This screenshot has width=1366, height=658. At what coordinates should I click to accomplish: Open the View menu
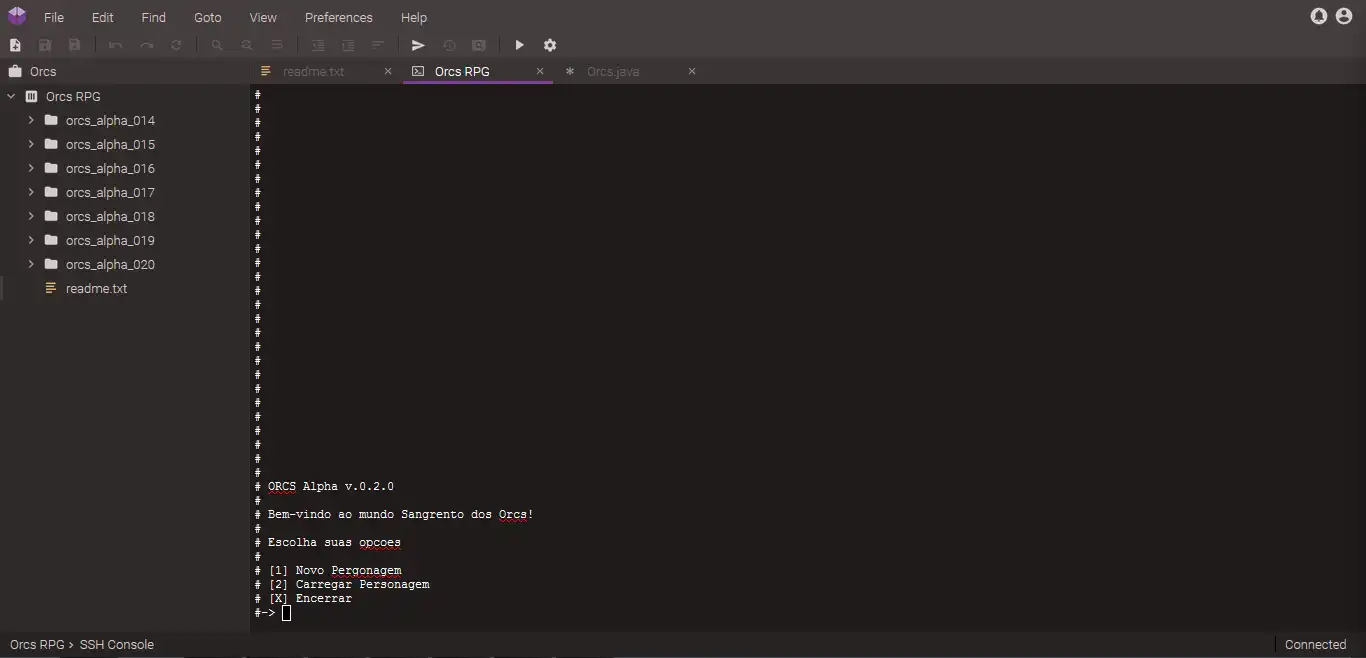pos(263,18)
